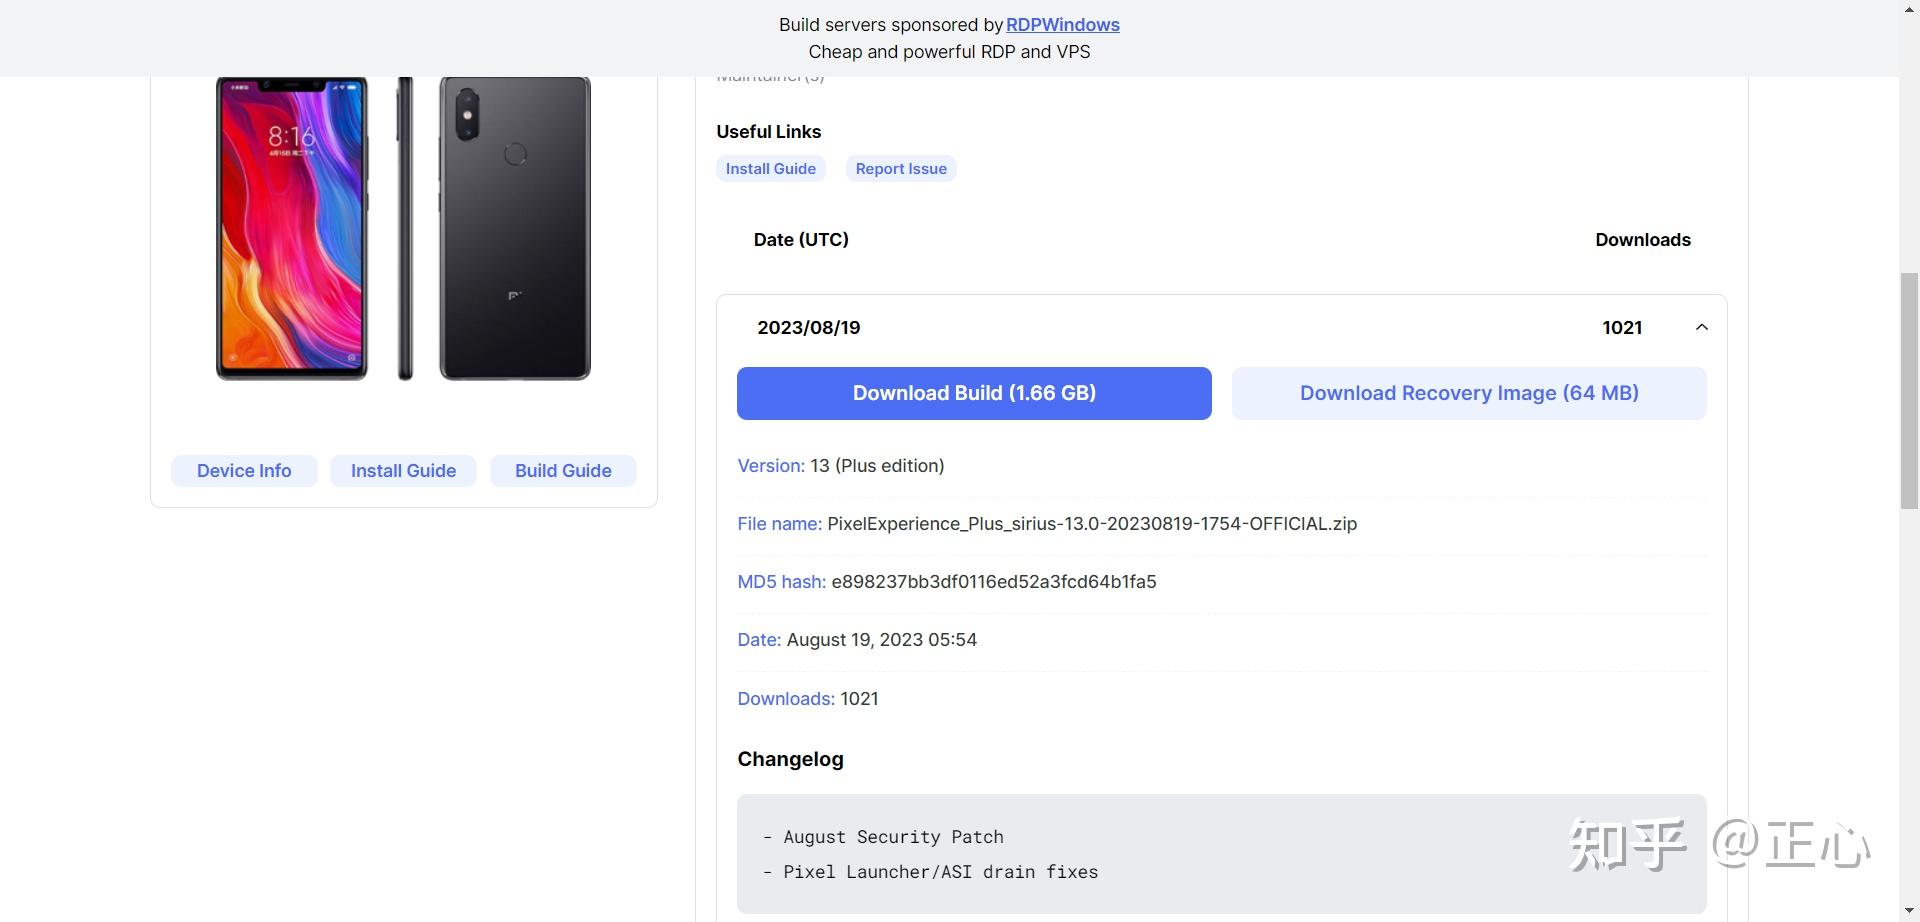The image size is (1920, 922).
Task: Select the MD5 hash value text
Action: click(x=993, y=582)
